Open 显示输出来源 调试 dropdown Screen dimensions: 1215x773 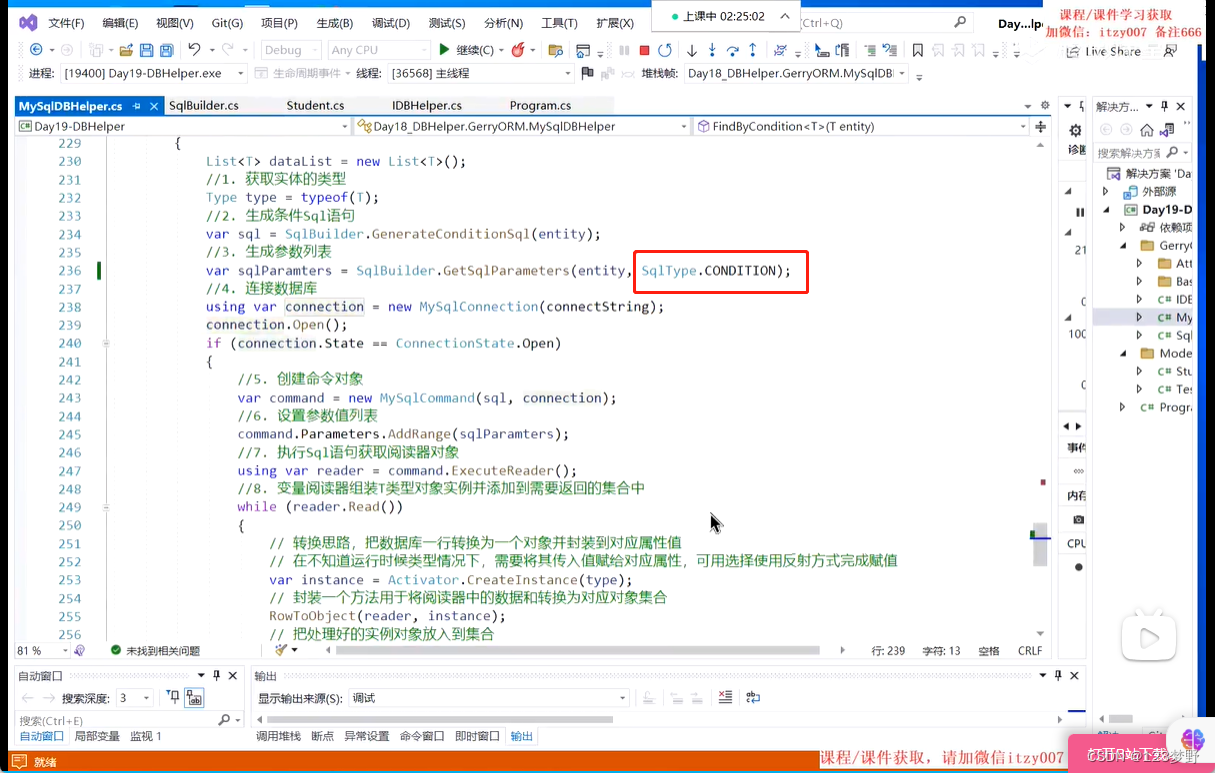tap(488, 698)
